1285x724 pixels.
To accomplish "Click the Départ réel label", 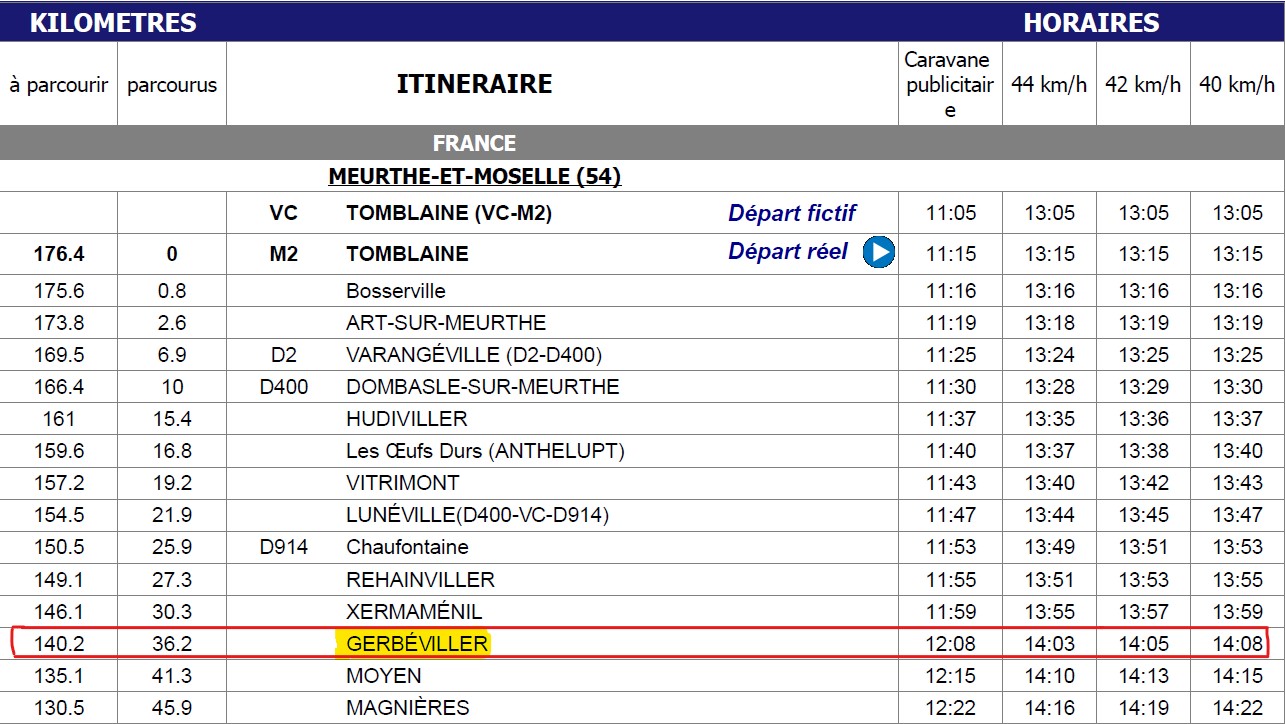I will click(788, 252).
